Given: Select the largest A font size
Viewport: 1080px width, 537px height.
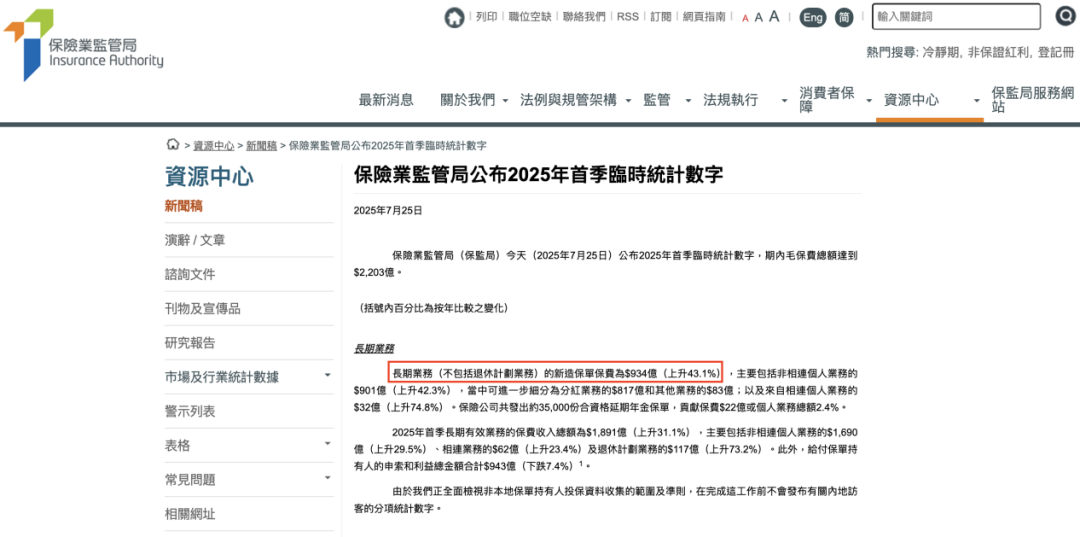Looking at the screenshot, I should point(774,17).
